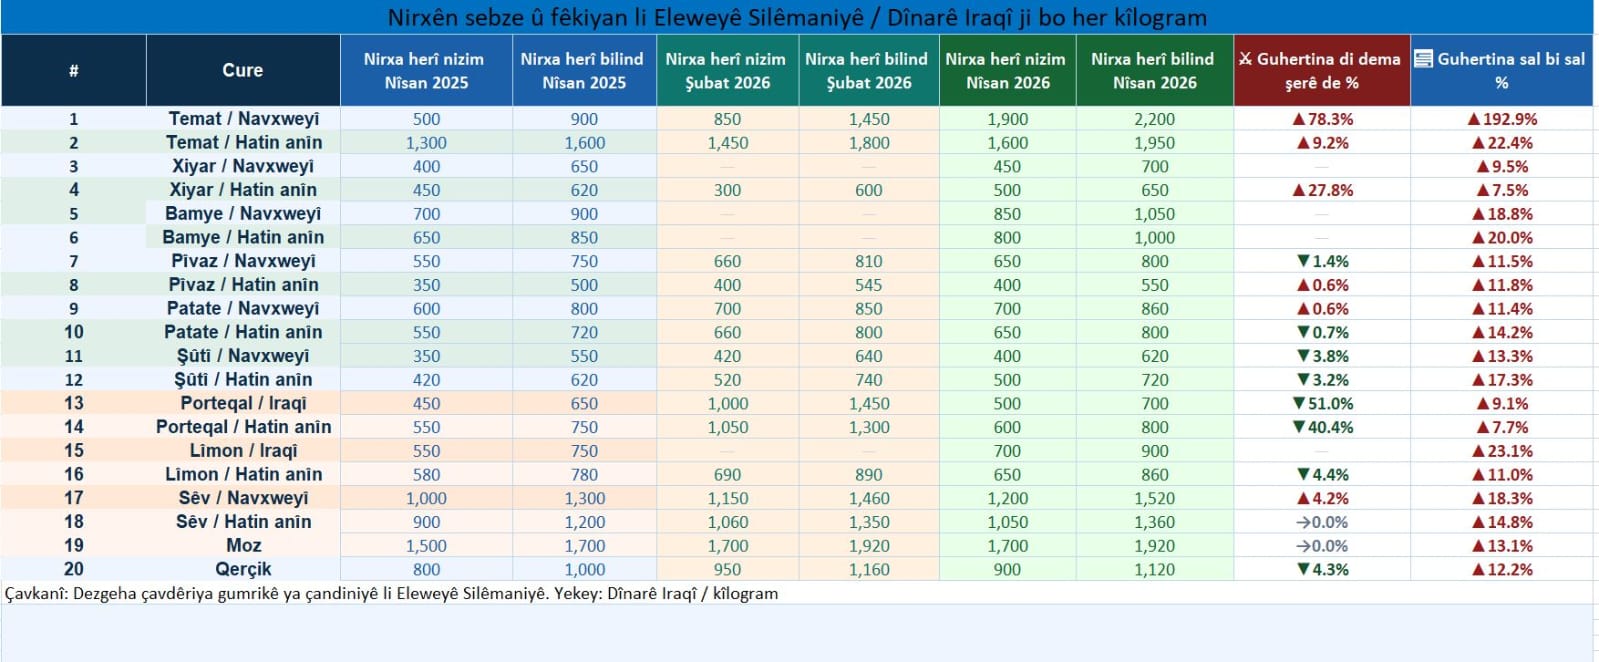Viewport: 1599px width, 662px height.
Task: Click the green down arrow beside 51.0%
Action: click(x=1298, y=404)
